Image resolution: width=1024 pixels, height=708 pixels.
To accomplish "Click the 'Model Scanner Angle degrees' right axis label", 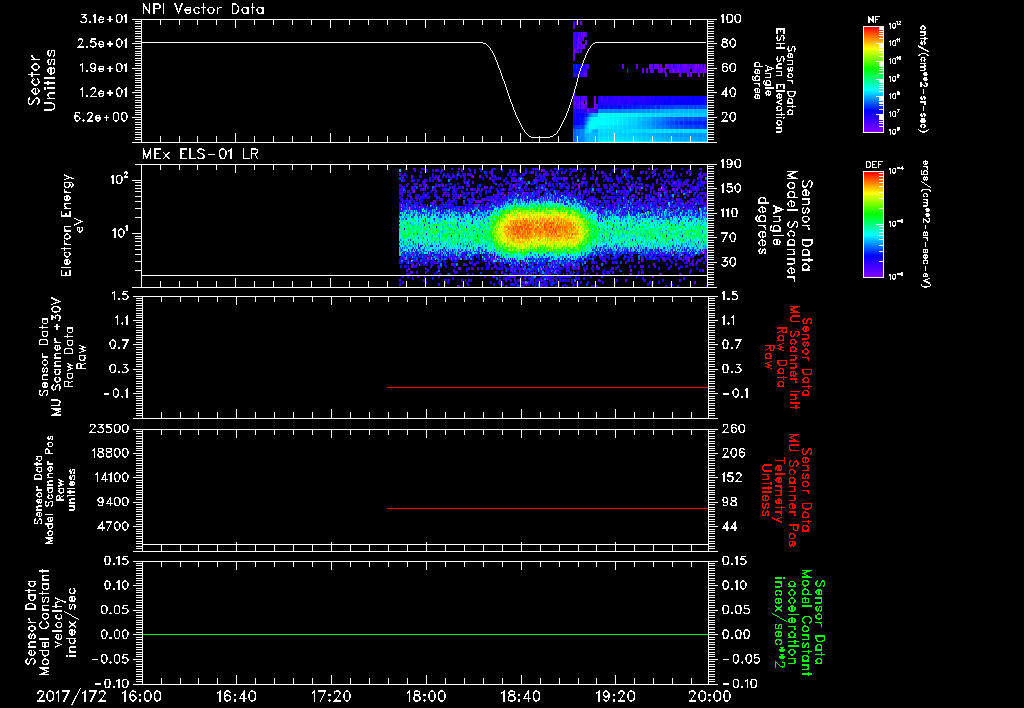I will click(784, 226).
